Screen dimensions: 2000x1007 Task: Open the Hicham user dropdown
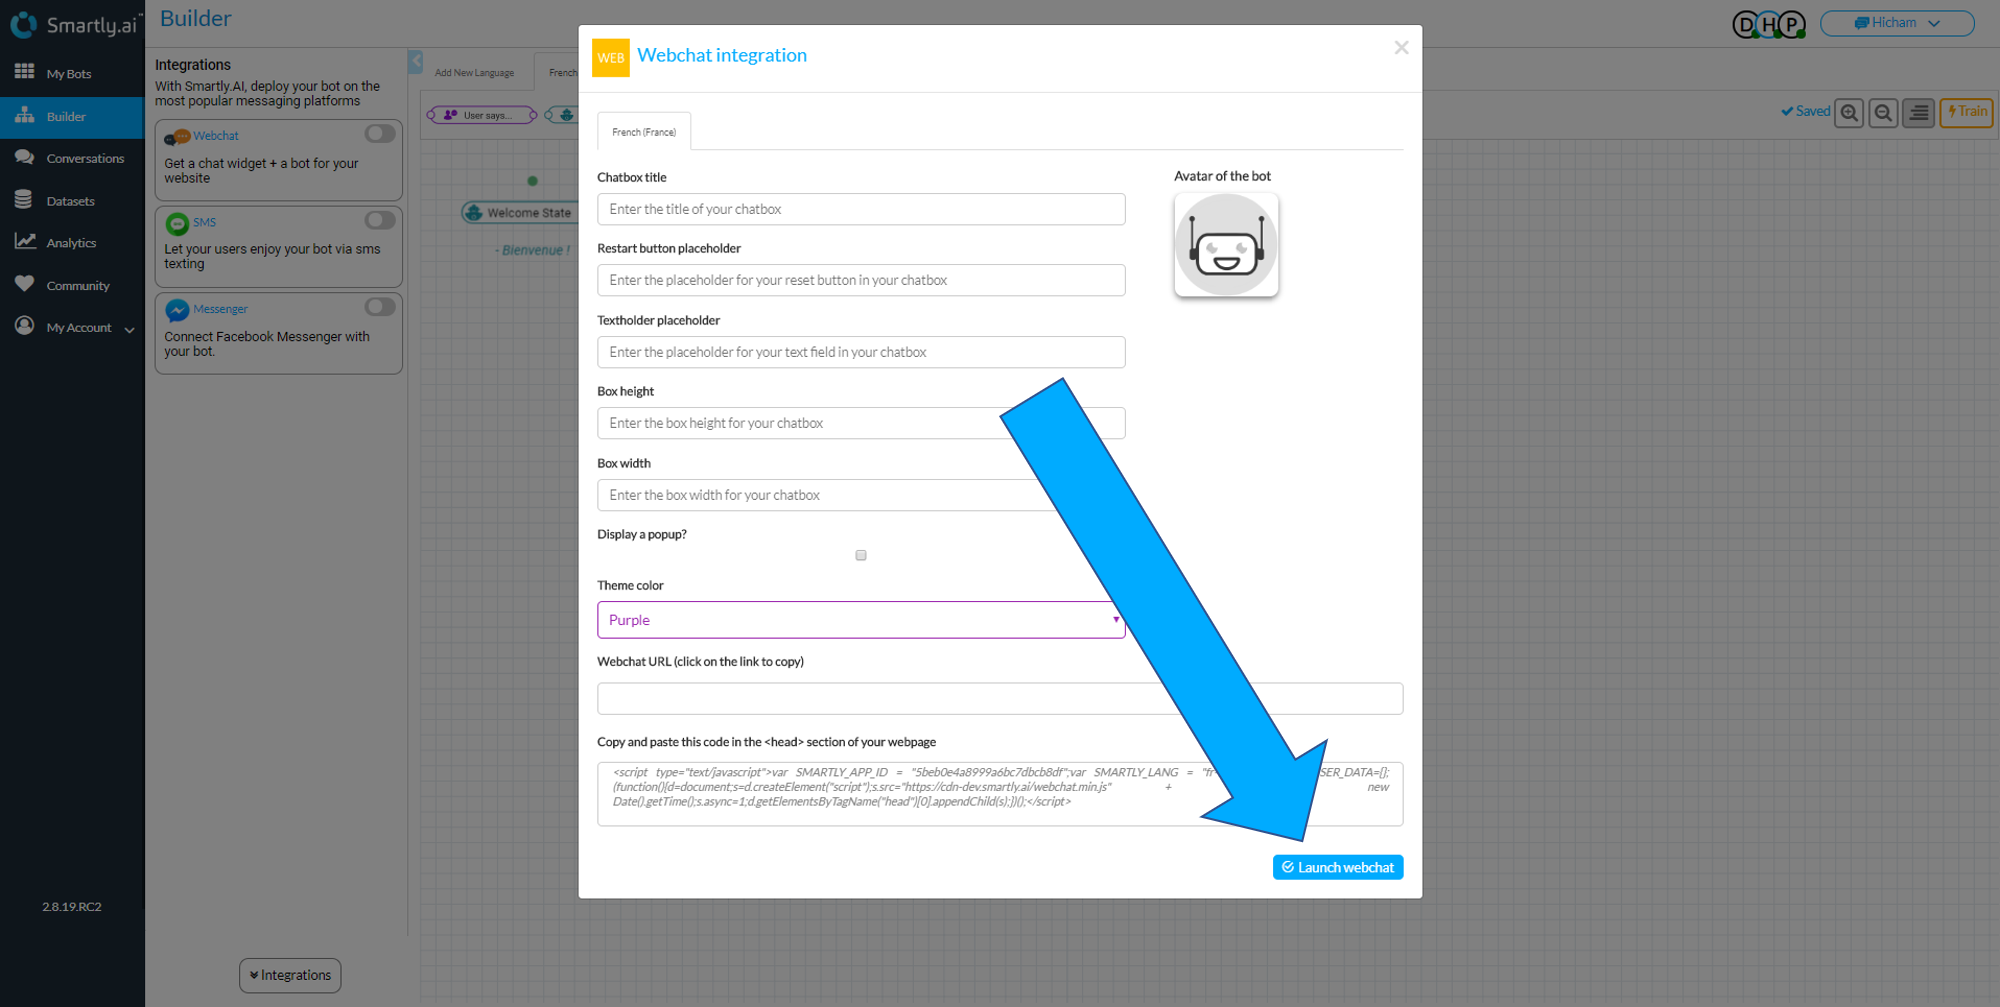pyautogui.click(x=1897, y=23)
